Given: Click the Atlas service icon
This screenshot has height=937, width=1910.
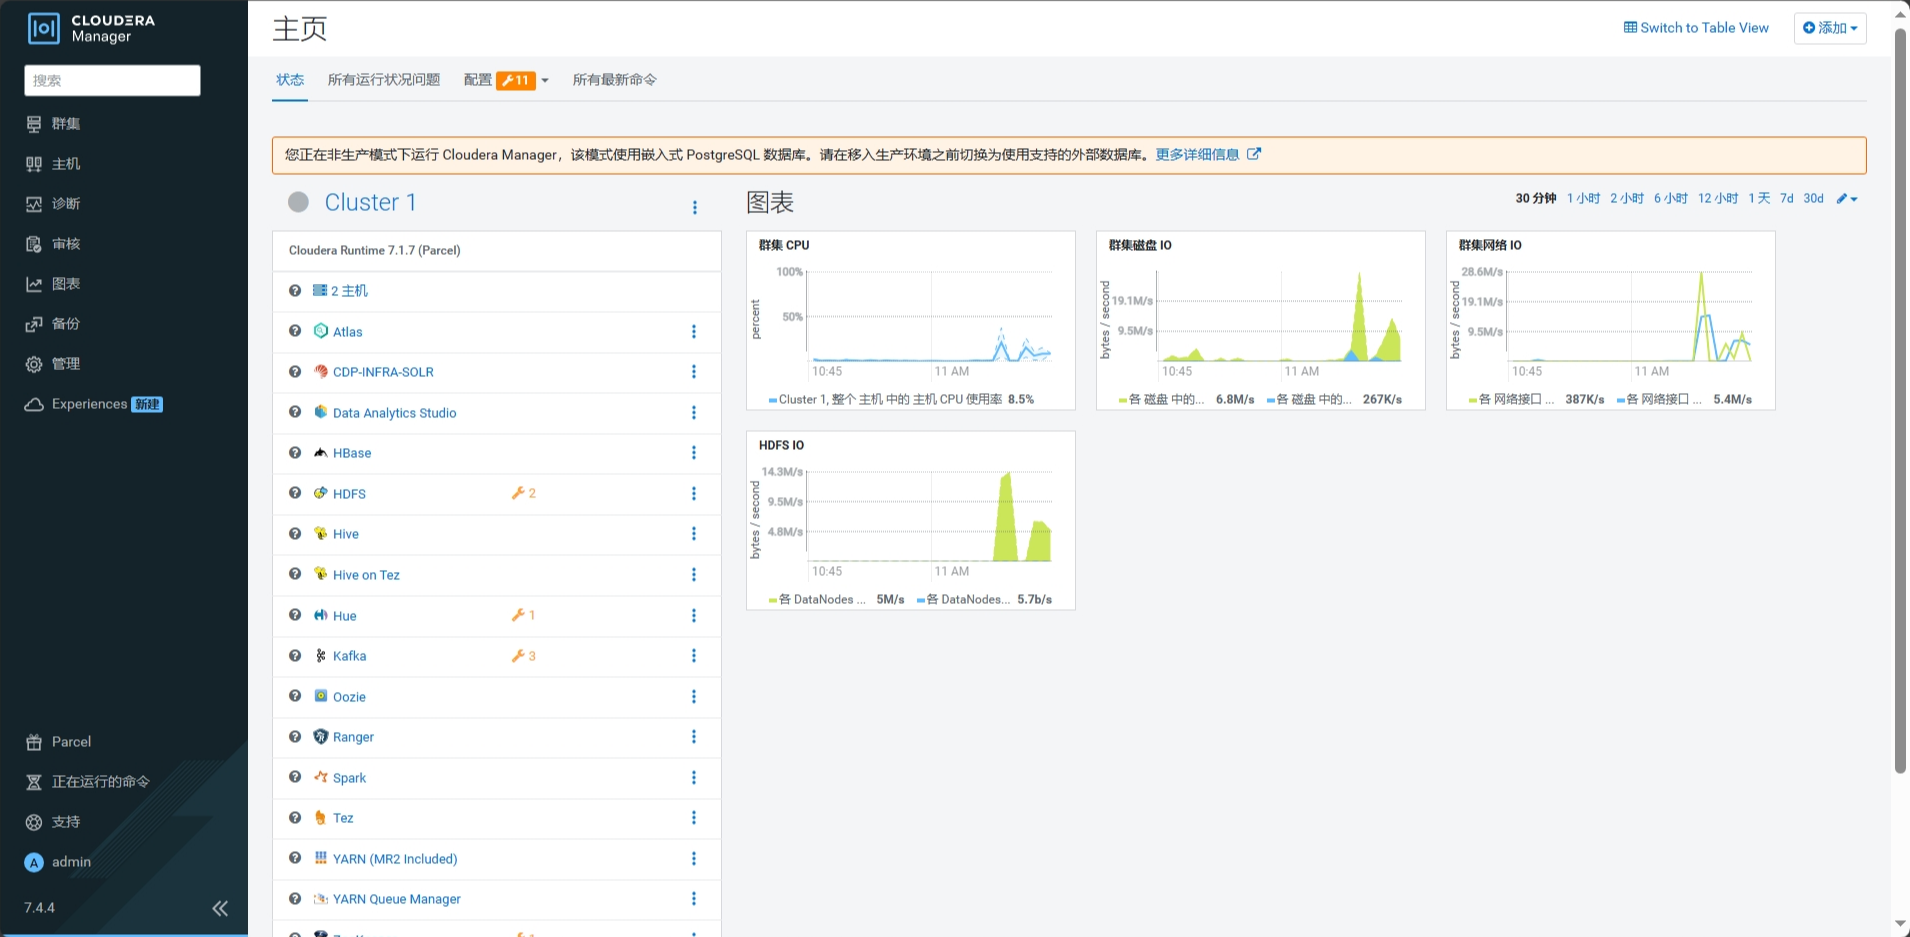Looking at the screenshot, I should pyautogui.click(x=320, y=331).
